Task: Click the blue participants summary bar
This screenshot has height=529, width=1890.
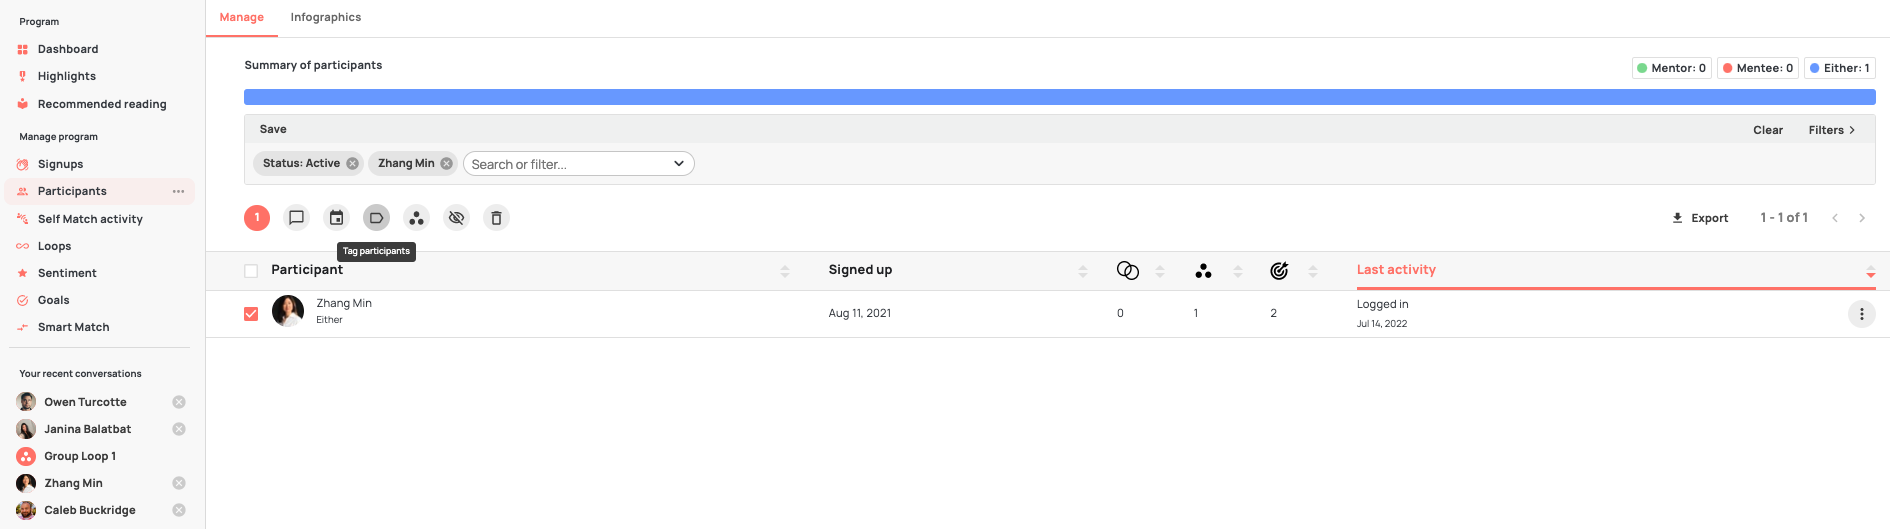Action: [x=1060, y=97]
